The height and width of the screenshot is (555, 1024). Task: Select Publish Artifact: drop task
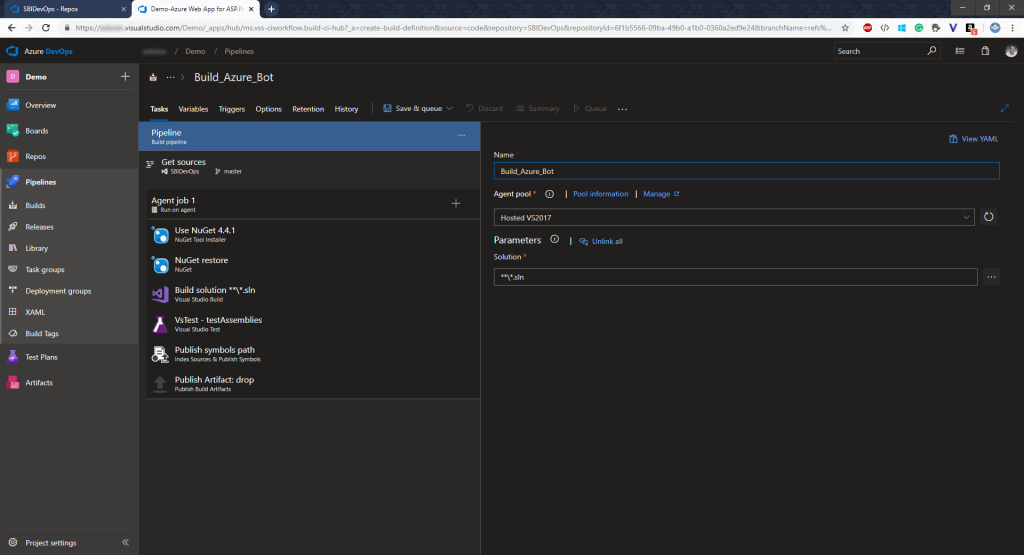tap(313, 384)
